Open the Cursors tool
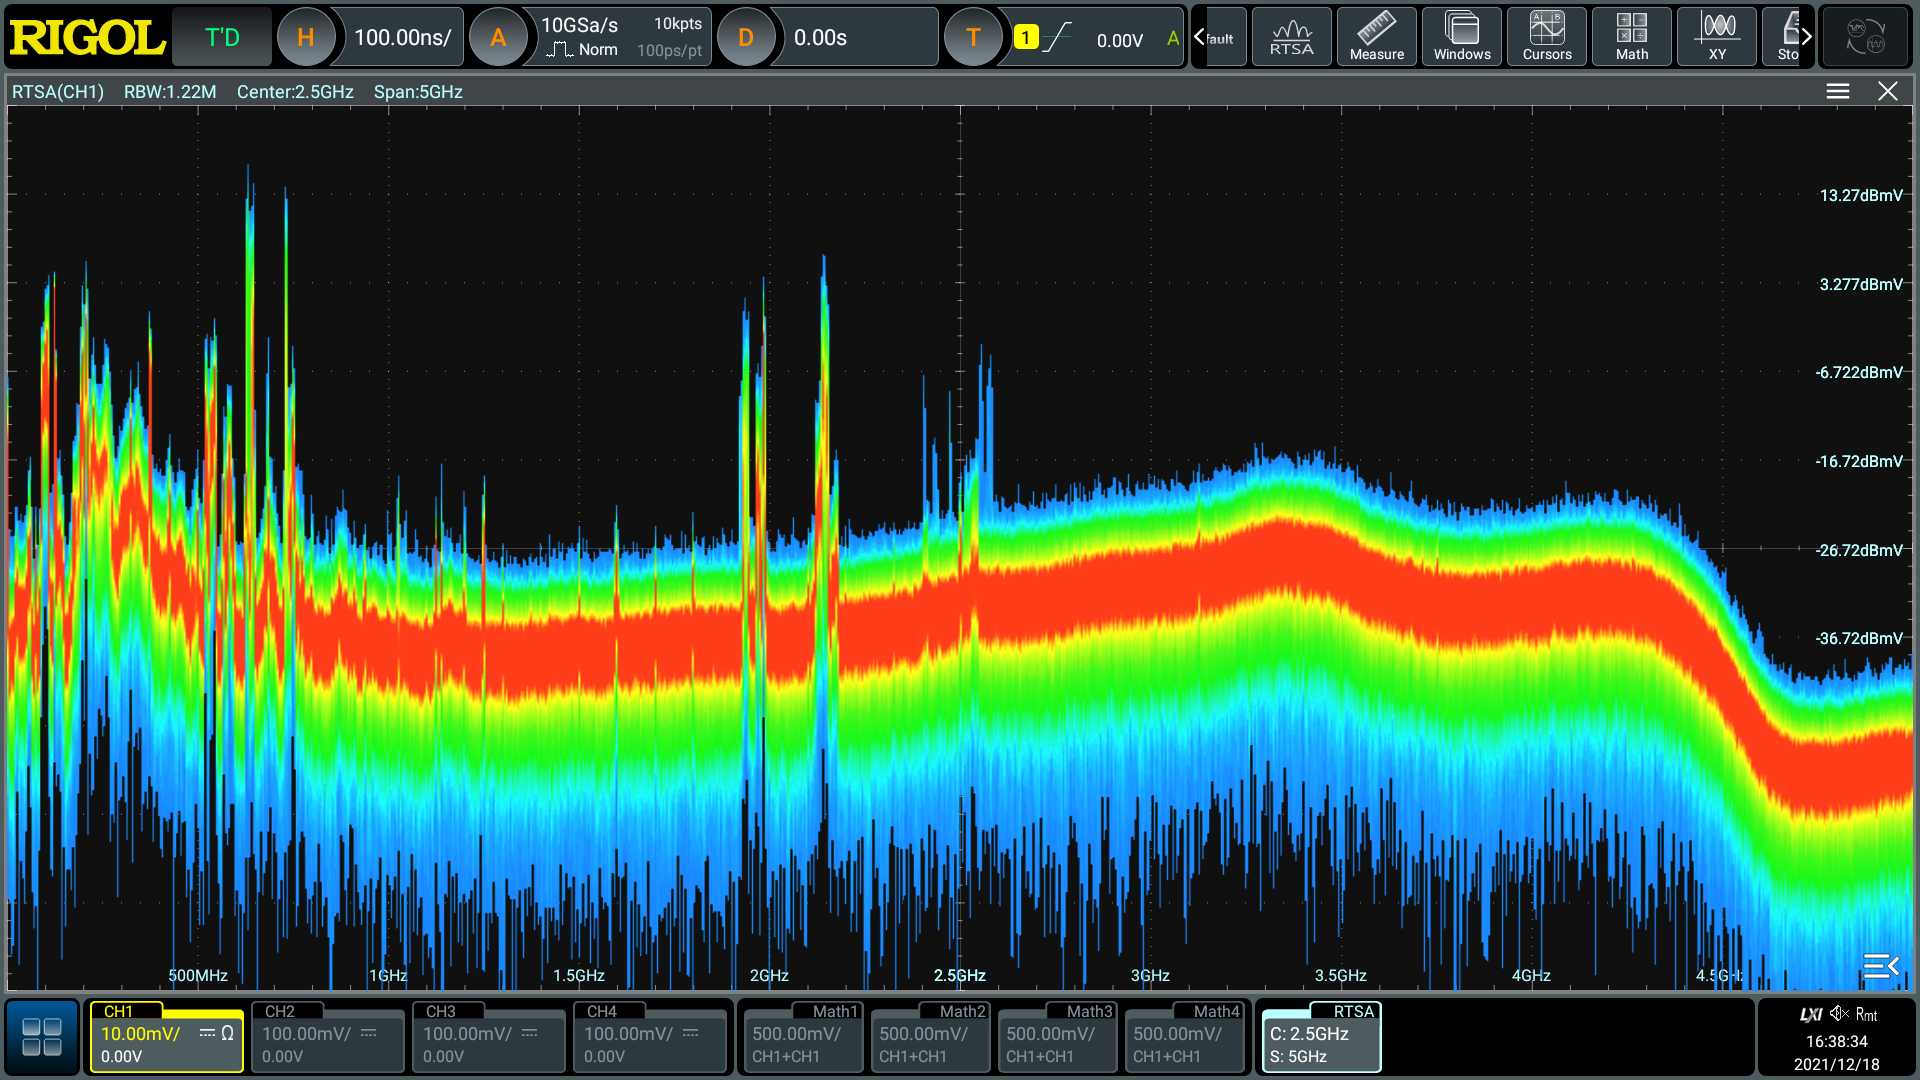 point(1546,37)
